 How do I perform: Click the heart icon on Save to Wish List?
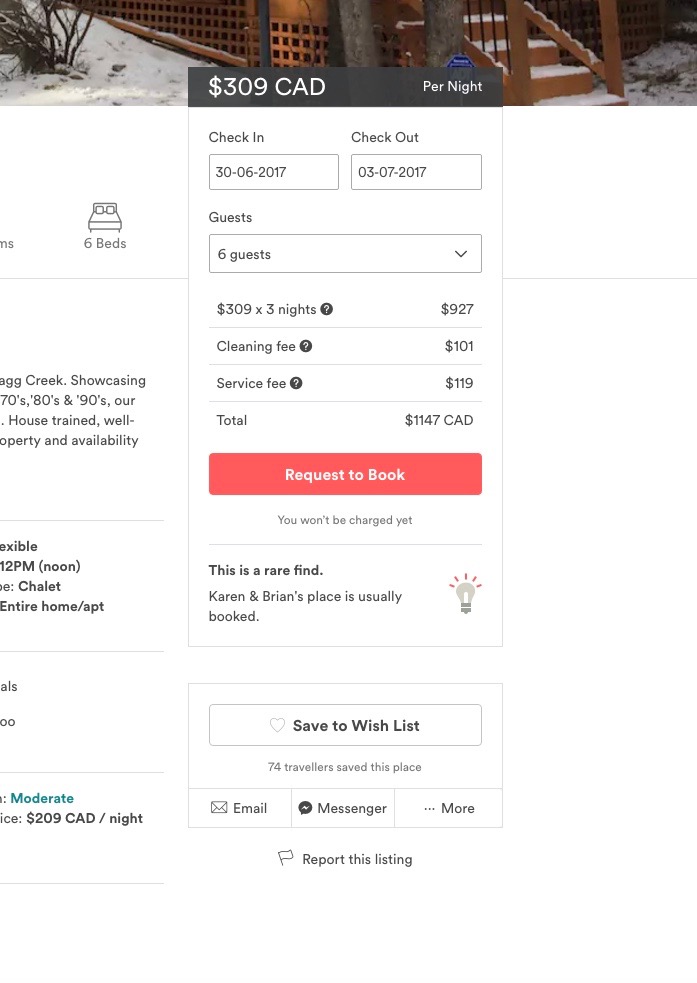point(277,725)
